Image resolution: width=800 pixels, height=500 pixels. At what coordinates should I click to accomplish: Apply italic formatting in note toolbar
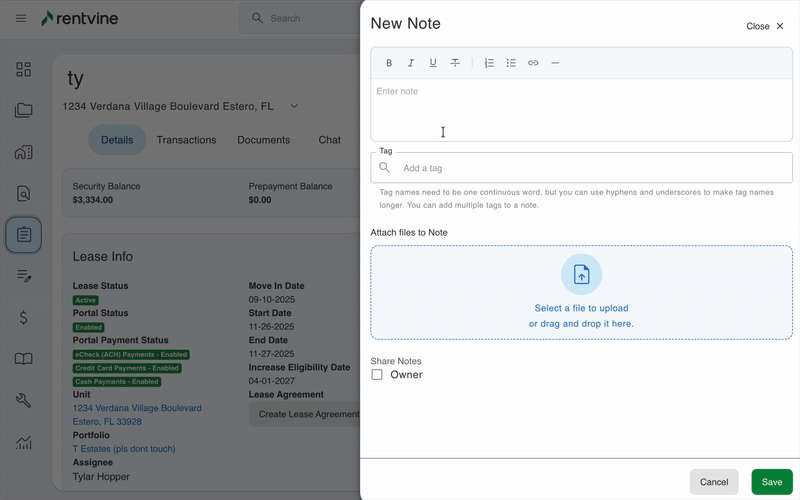(411, 63)
